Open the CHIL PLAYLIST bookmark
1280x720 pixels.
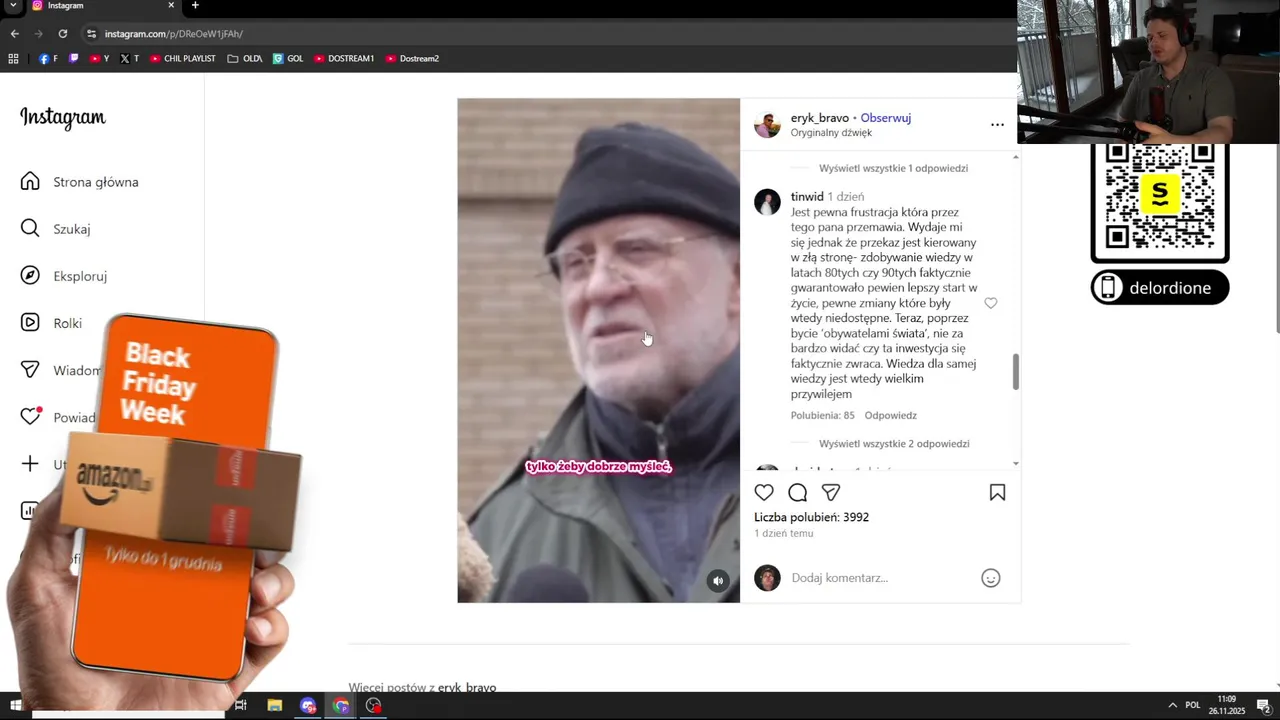(x=182, y=59)
